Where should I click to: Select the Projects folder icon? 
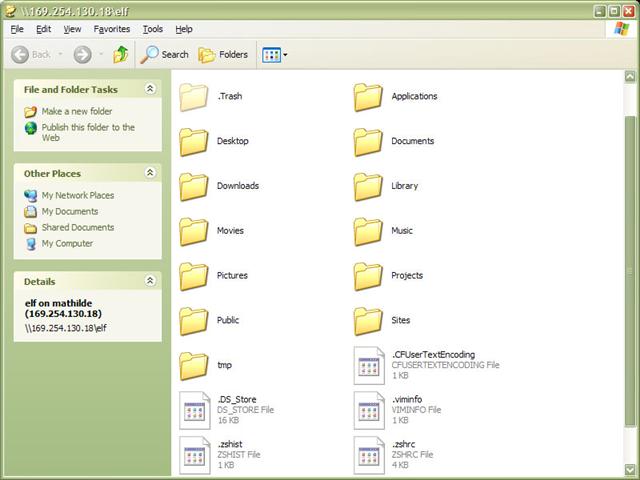pos(368,276)
